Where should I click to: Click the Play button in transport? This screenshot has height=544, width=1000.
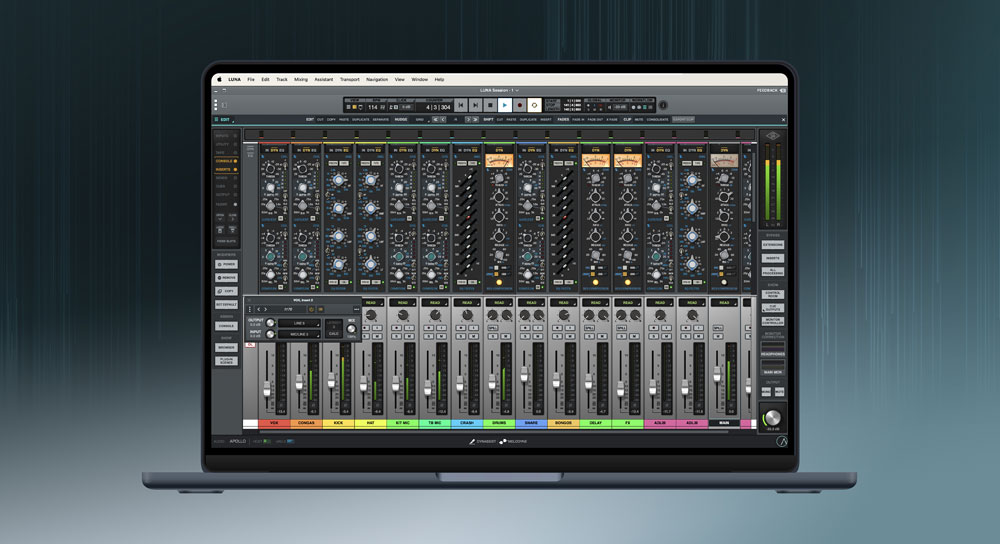[x=505, y=105]
